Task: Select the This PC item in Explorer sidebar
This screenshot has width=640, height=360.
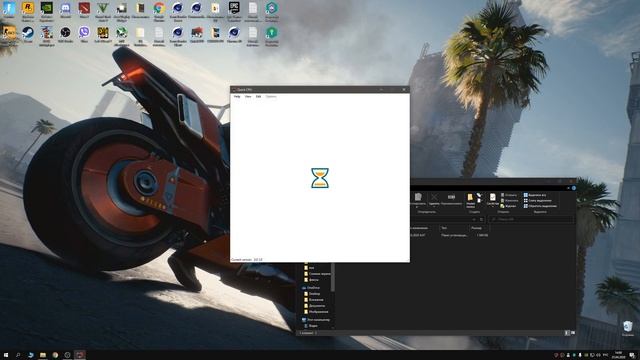Action: pos(315,320)
